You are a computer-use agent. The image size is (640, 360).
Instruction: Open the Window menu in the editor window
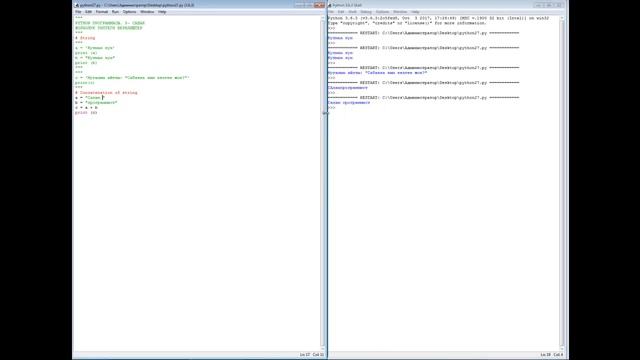click(x=147, y=12)
